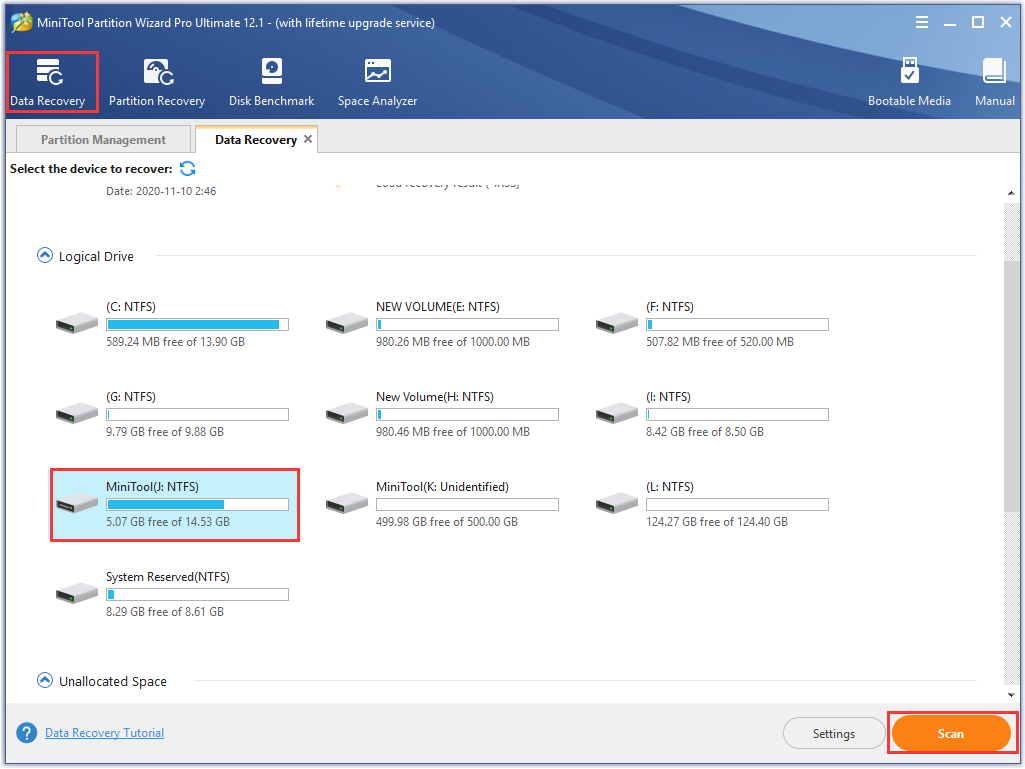1025x769 pixels.
Task: Open the Data Recovery tool
Action: (x=48, y=82)
